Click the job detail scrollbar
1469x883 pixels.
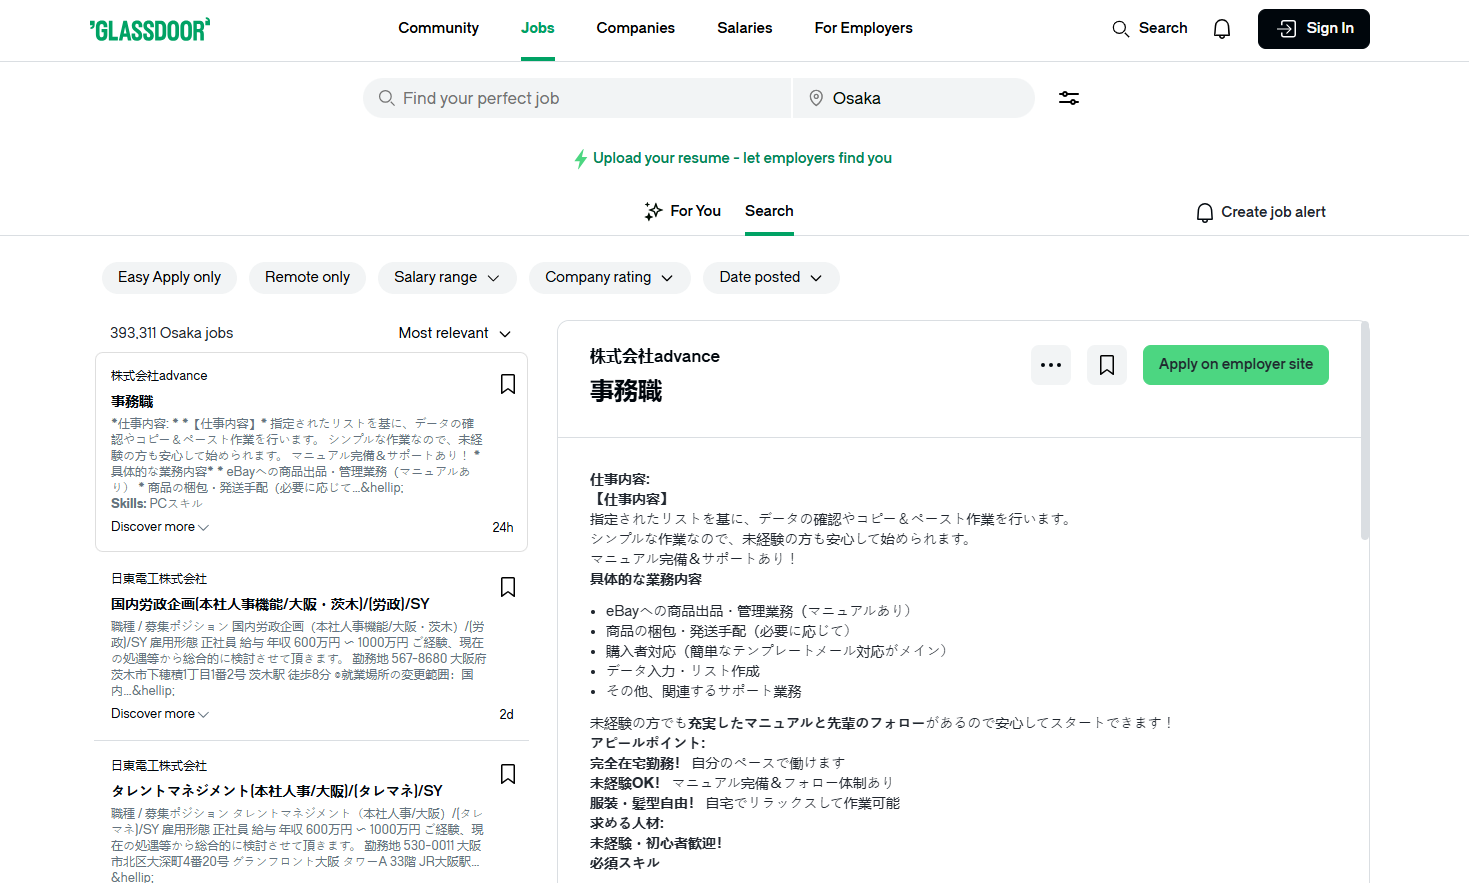click(x=1364, y=430)
